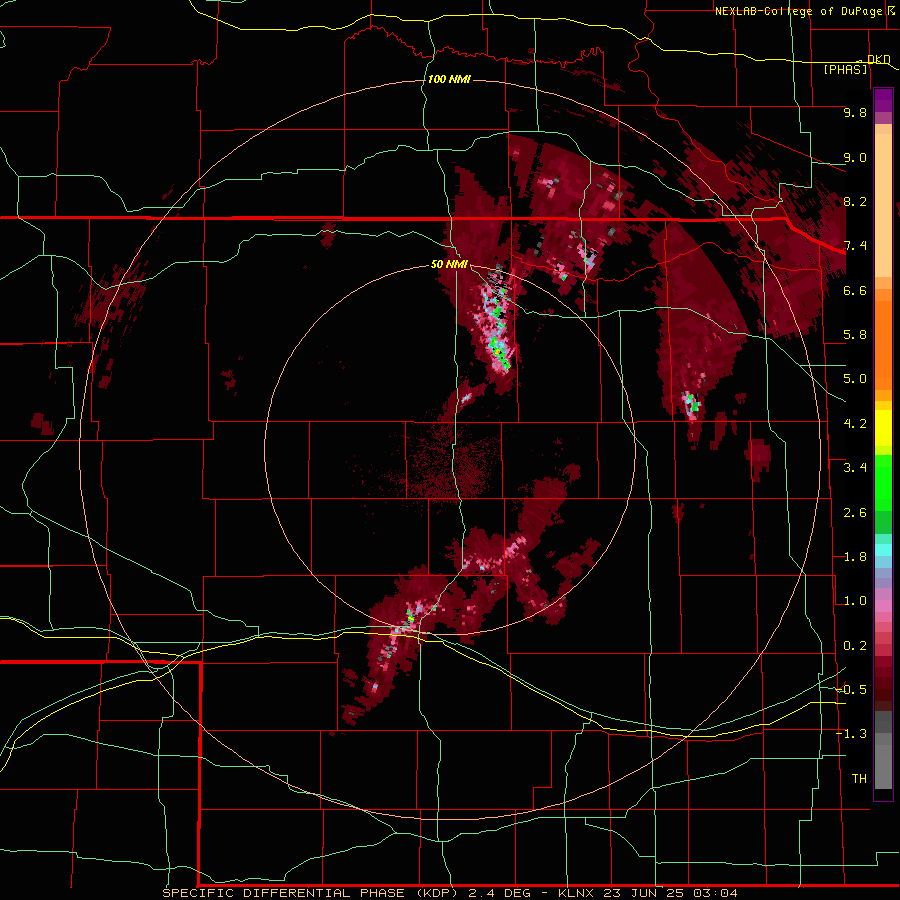Click the -1.3 colorbar scale label
This screenshot has width=900, height=900.
851,734
